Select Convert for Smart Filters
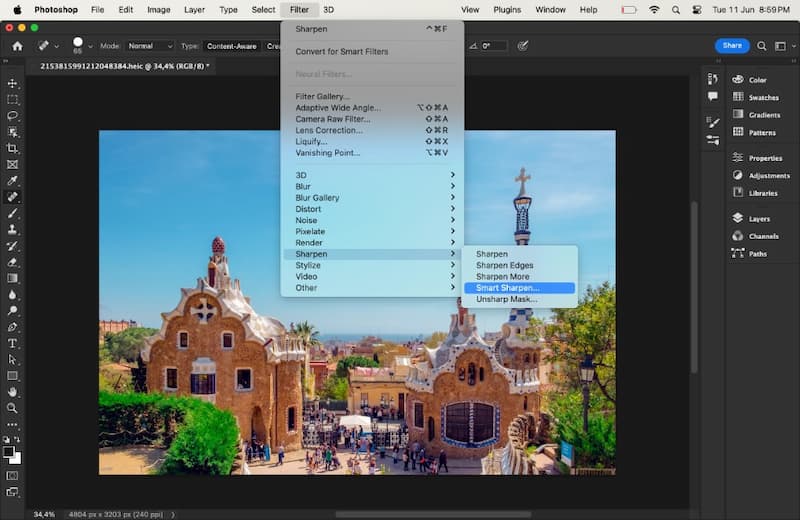800x520 pixels. 372,52
